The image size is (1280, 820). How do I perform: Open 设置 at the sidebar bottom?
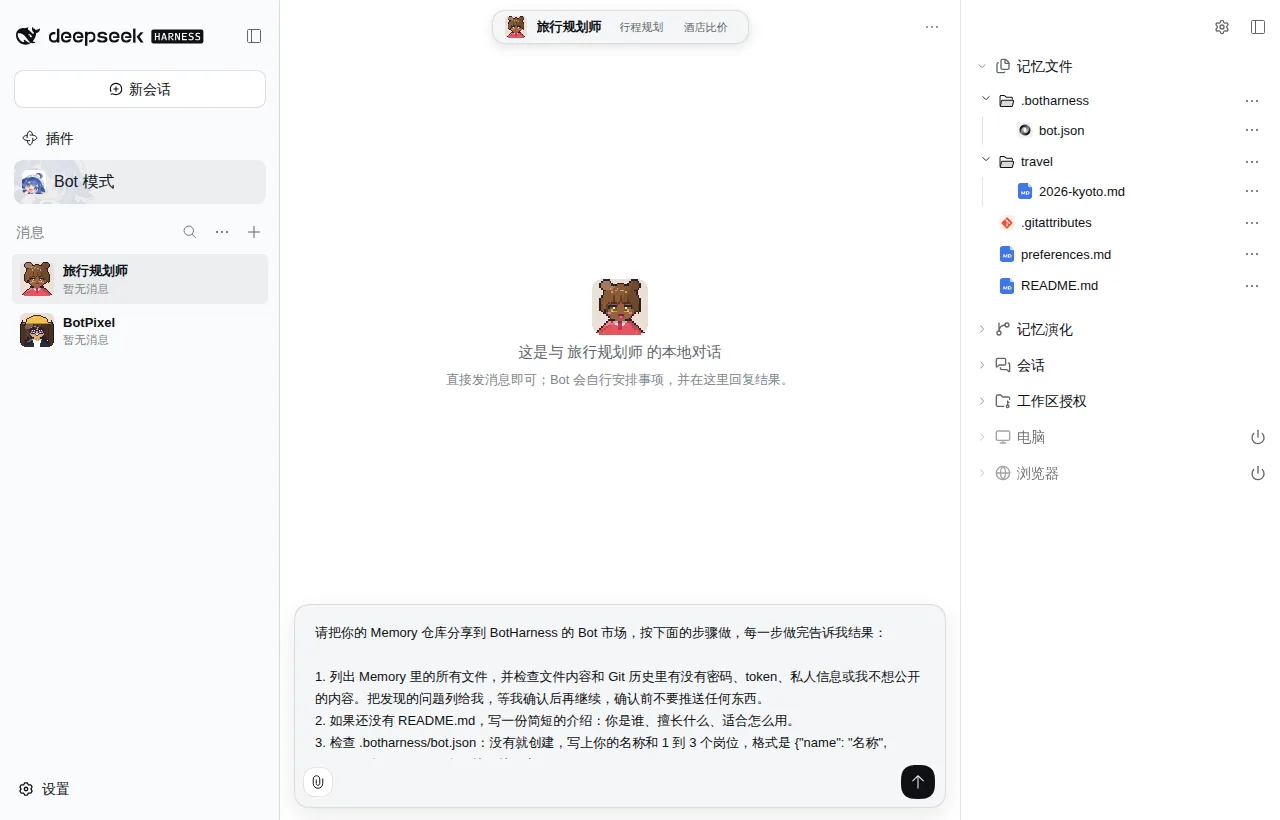(x=44, y=789)
